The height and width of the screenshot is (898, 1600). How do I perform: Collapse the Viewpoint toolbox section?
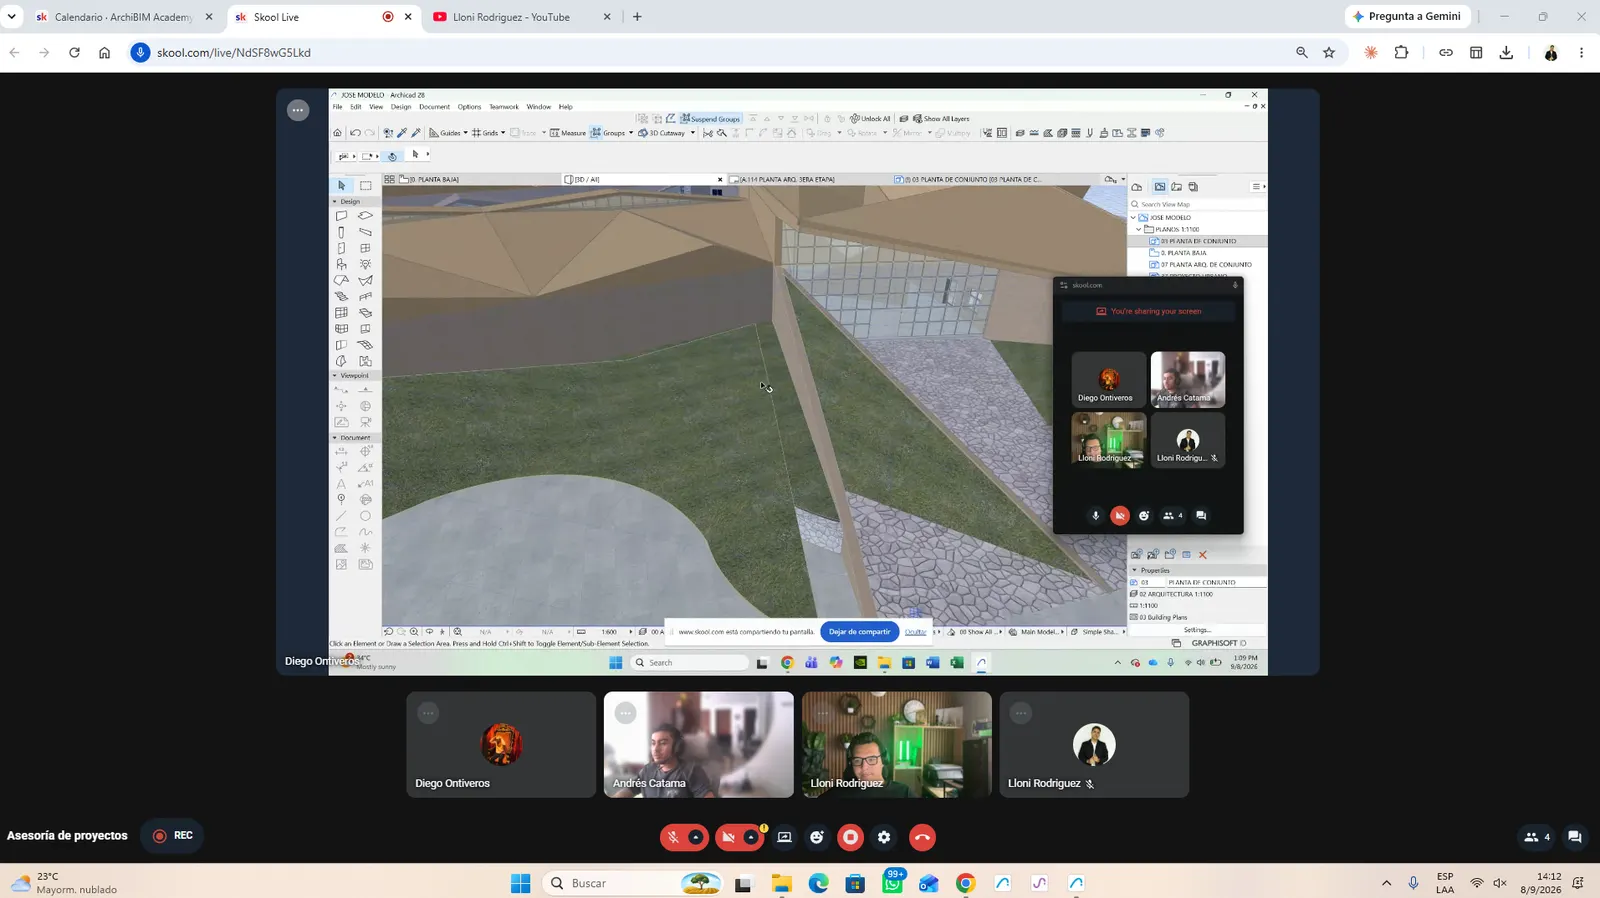point(335,376)
